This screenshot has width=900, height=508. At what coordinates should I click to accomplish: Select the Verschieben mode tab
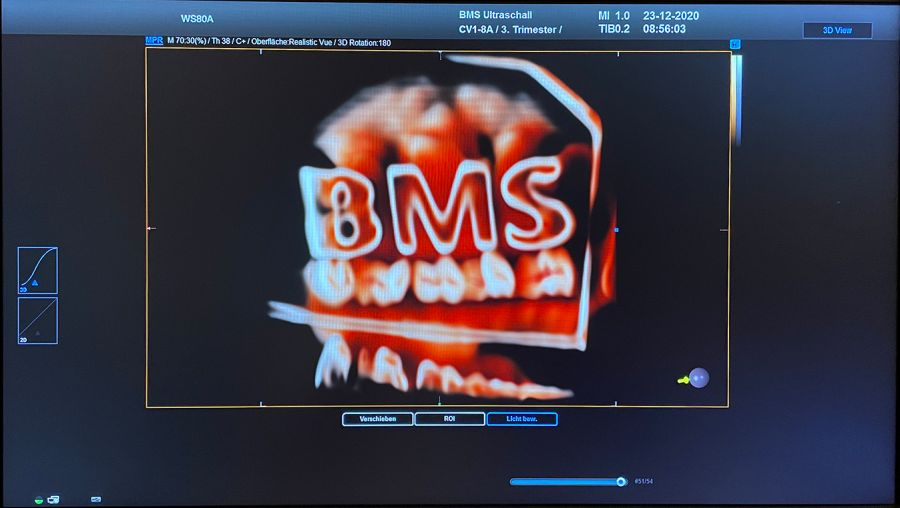tap(378, 419)
